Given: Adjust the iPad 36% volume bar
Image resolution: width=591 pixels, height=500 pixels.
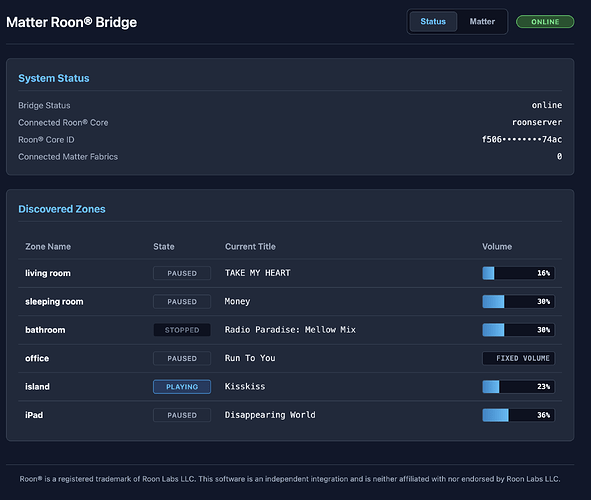Looking at the screenshot, I should coord(518,415).
